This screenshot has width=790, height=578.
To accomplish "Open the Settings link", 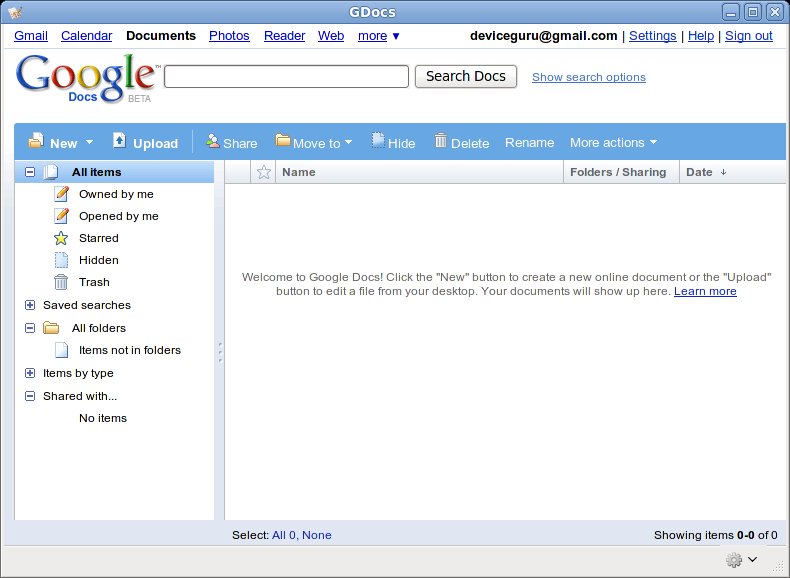I will click(652, 36).
